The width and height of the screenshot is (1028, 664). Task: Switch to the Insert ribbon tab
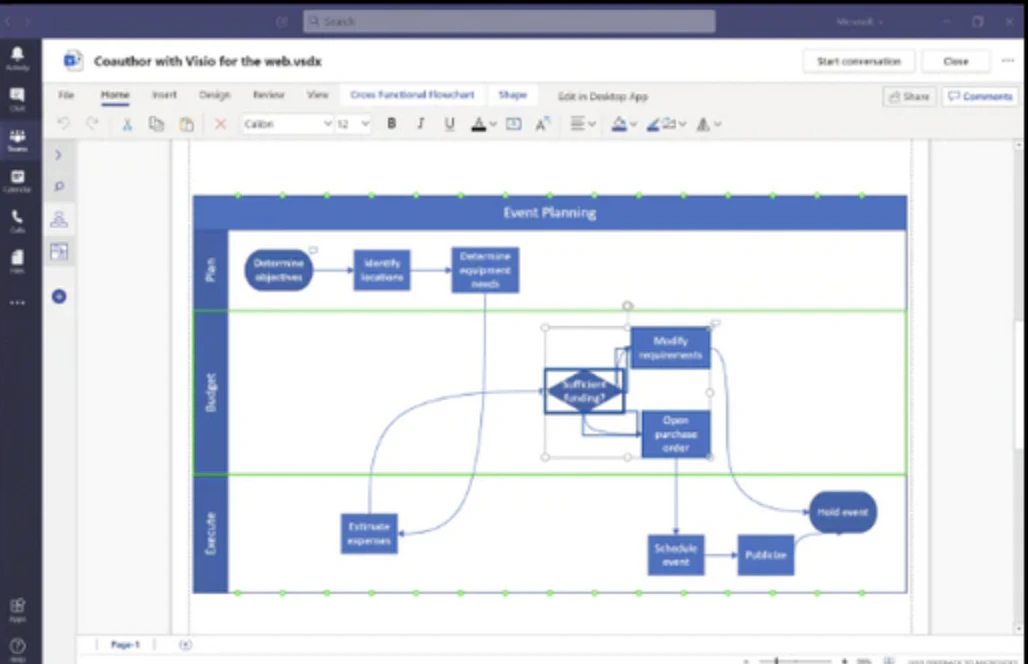click(x=164, y=94)
